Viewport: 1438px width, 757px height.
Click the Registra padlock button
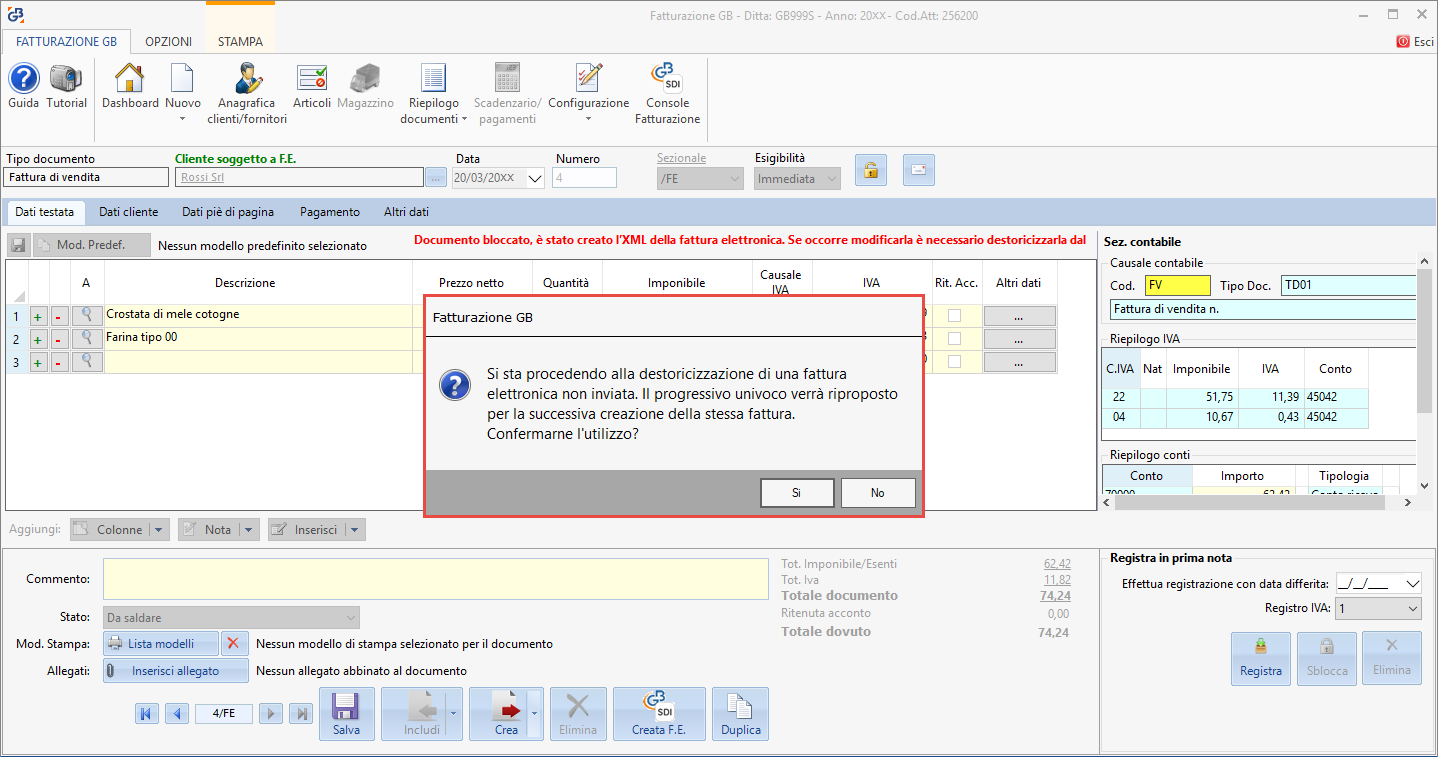coord(1261,659)
